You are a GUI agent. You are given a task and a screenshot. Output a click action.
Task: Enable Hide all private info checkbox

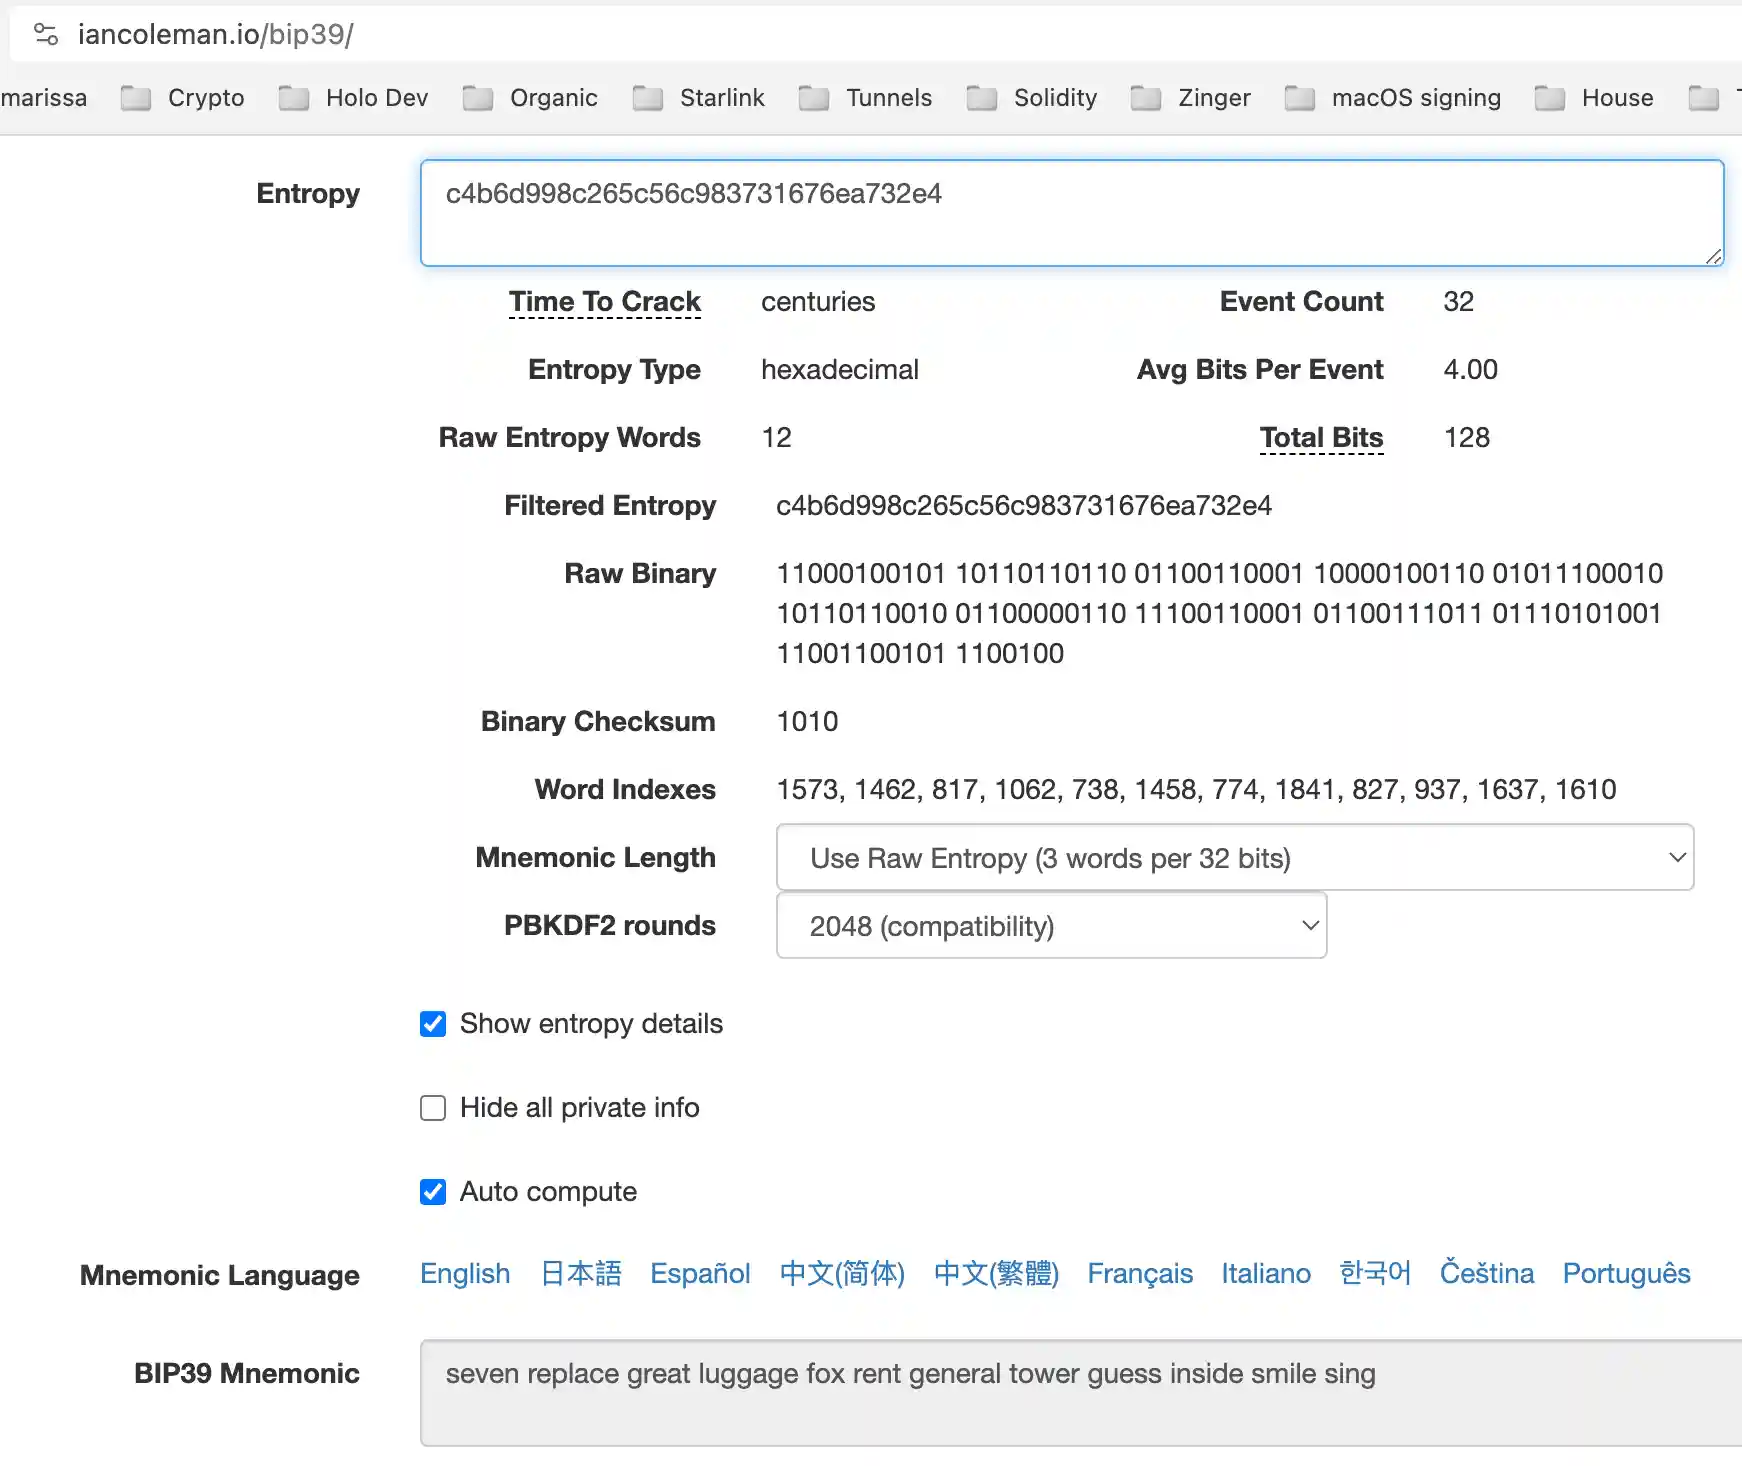(x=433, y=1108)
